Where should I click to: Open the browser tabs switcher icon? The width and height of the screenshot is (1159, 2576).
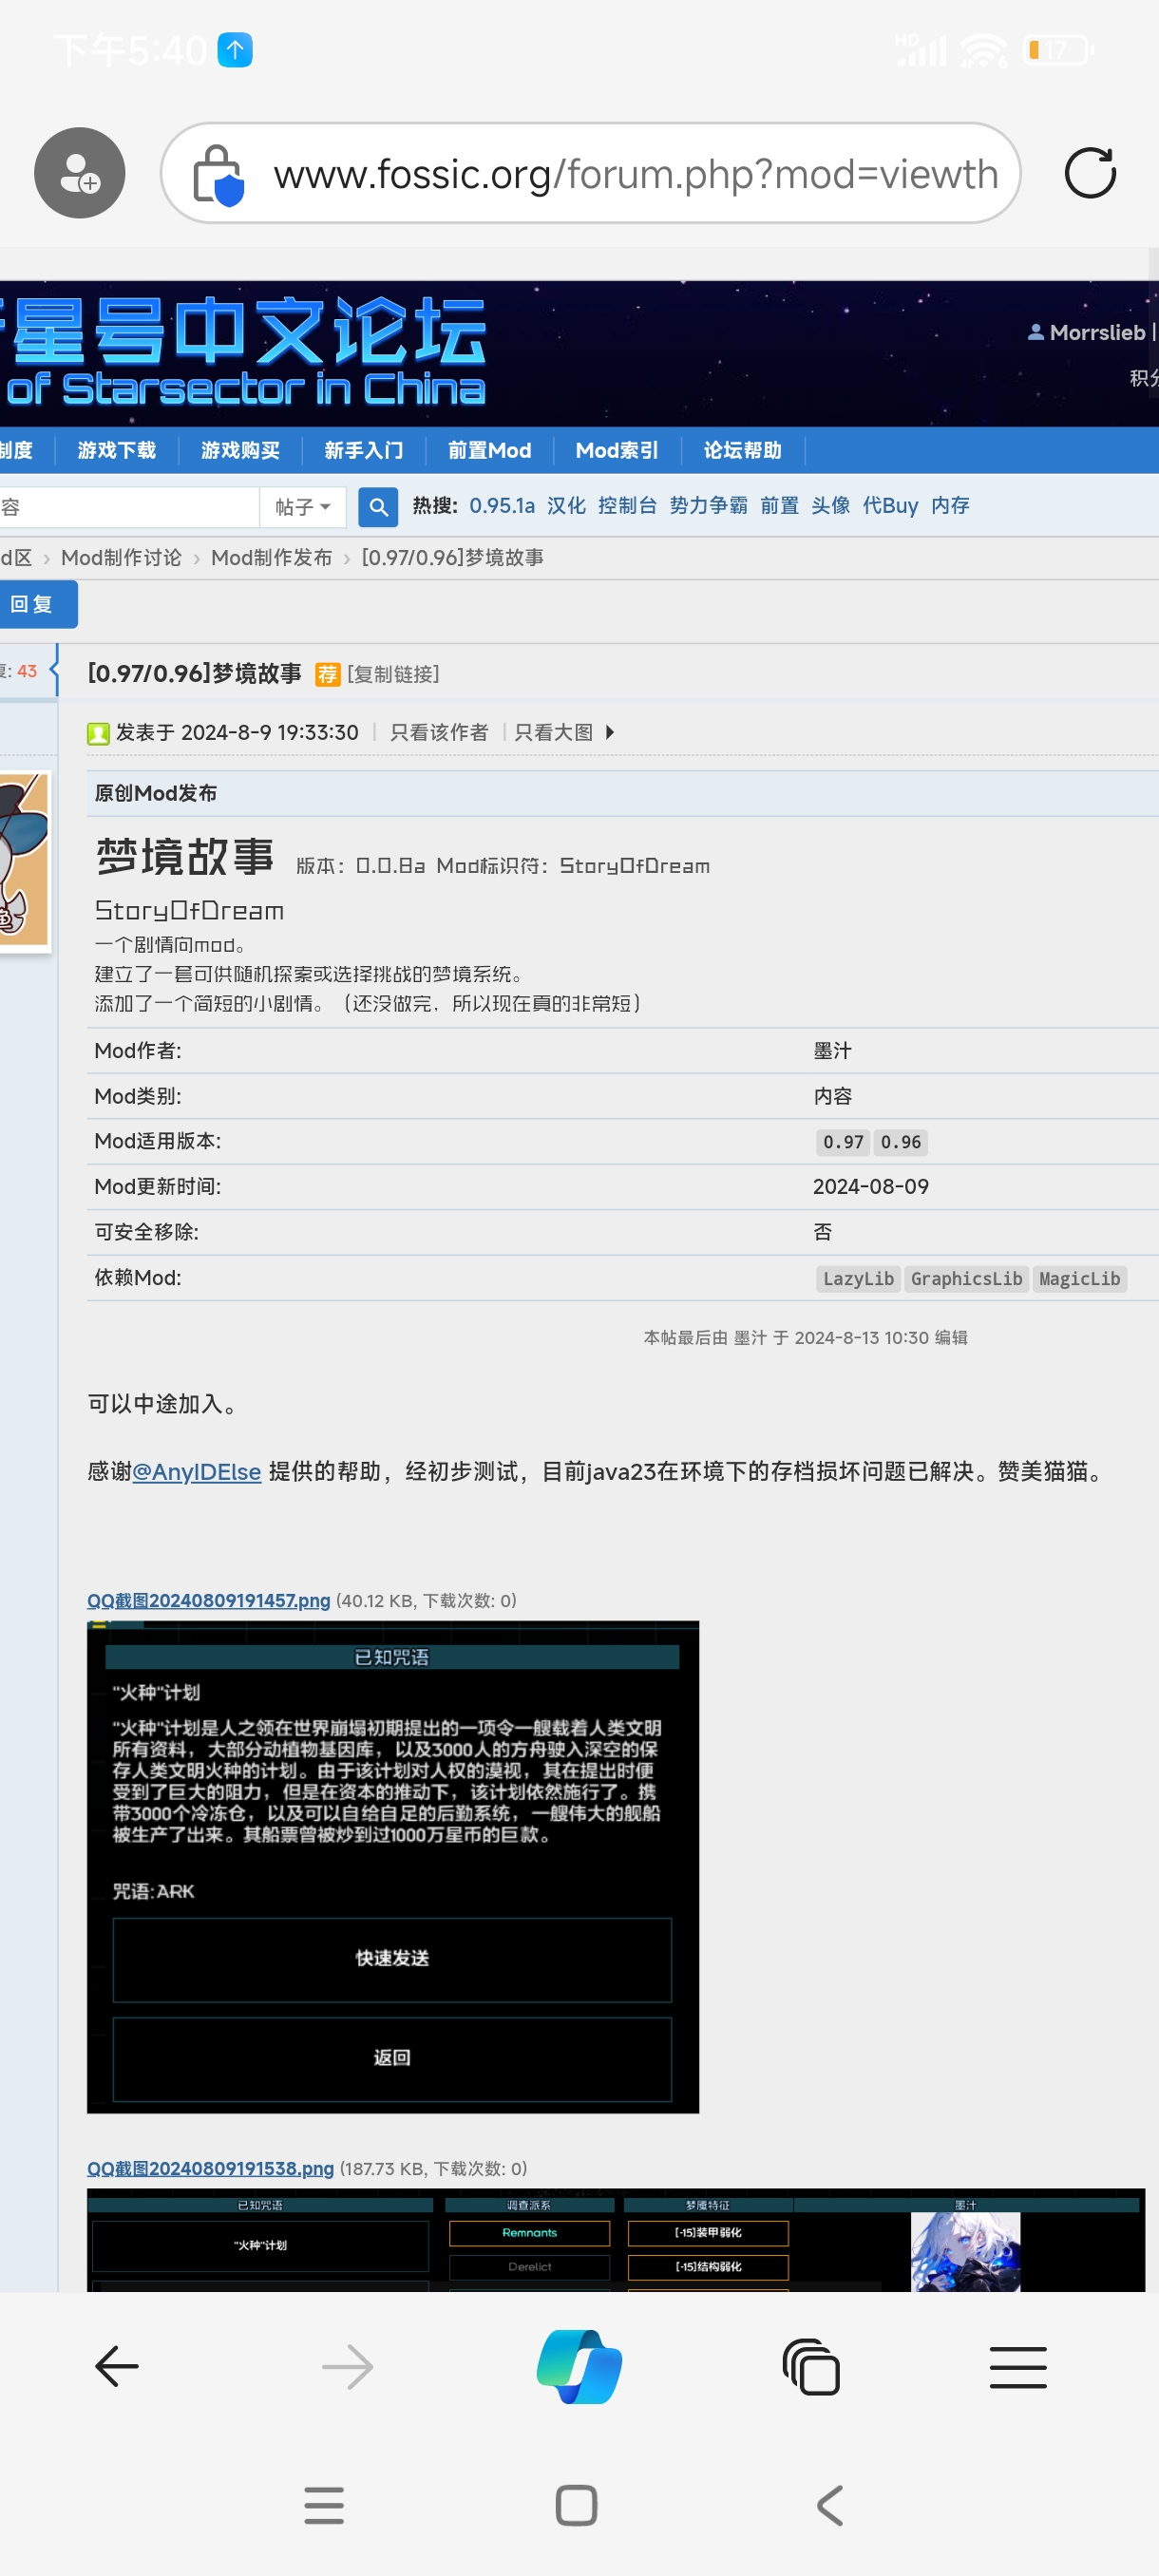tap(811, 2366)
